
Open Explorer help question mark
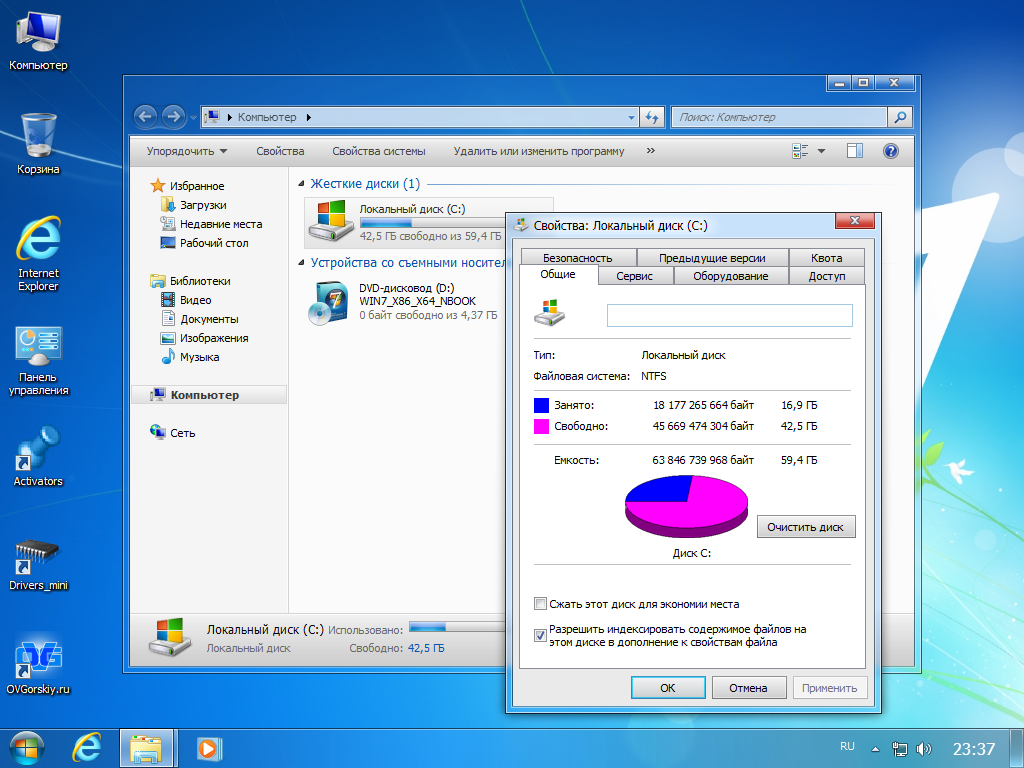pyautogui.click(x=890, y=151)
